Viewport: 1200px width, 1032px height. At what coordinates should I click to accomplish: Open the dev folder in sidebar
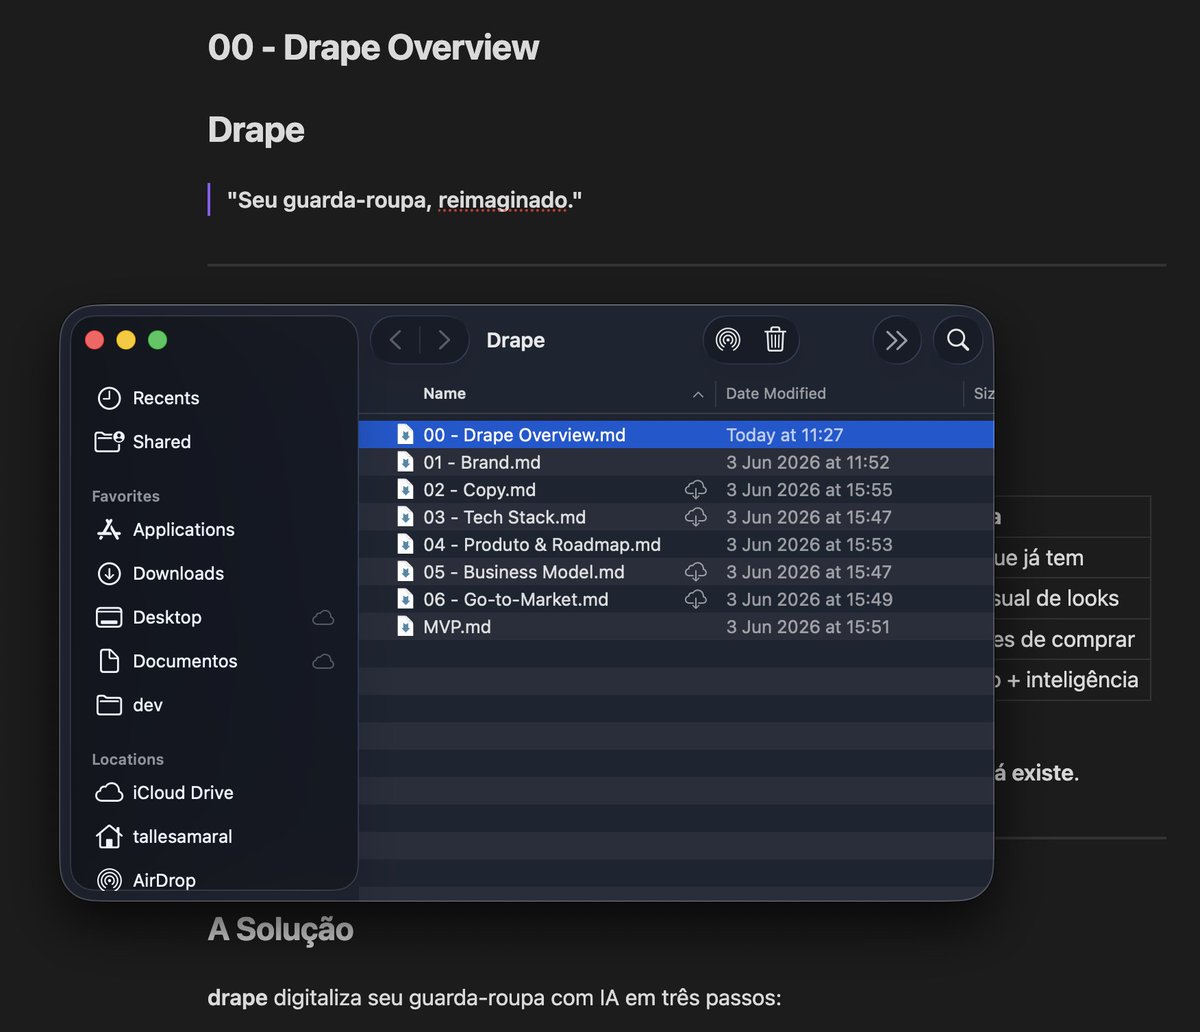click(214, 706)
